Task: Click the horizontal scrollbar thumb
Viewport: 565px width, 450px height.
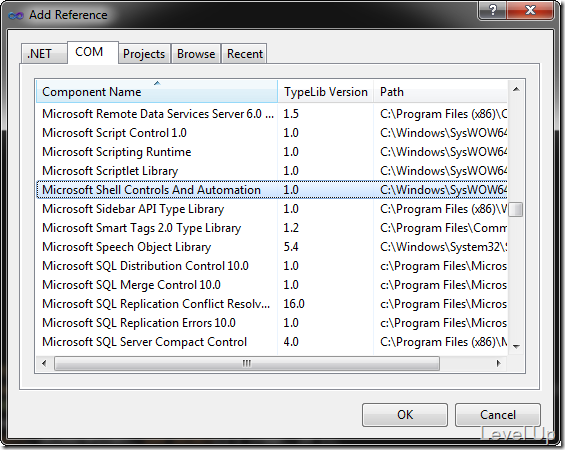Action: [247, 363]
